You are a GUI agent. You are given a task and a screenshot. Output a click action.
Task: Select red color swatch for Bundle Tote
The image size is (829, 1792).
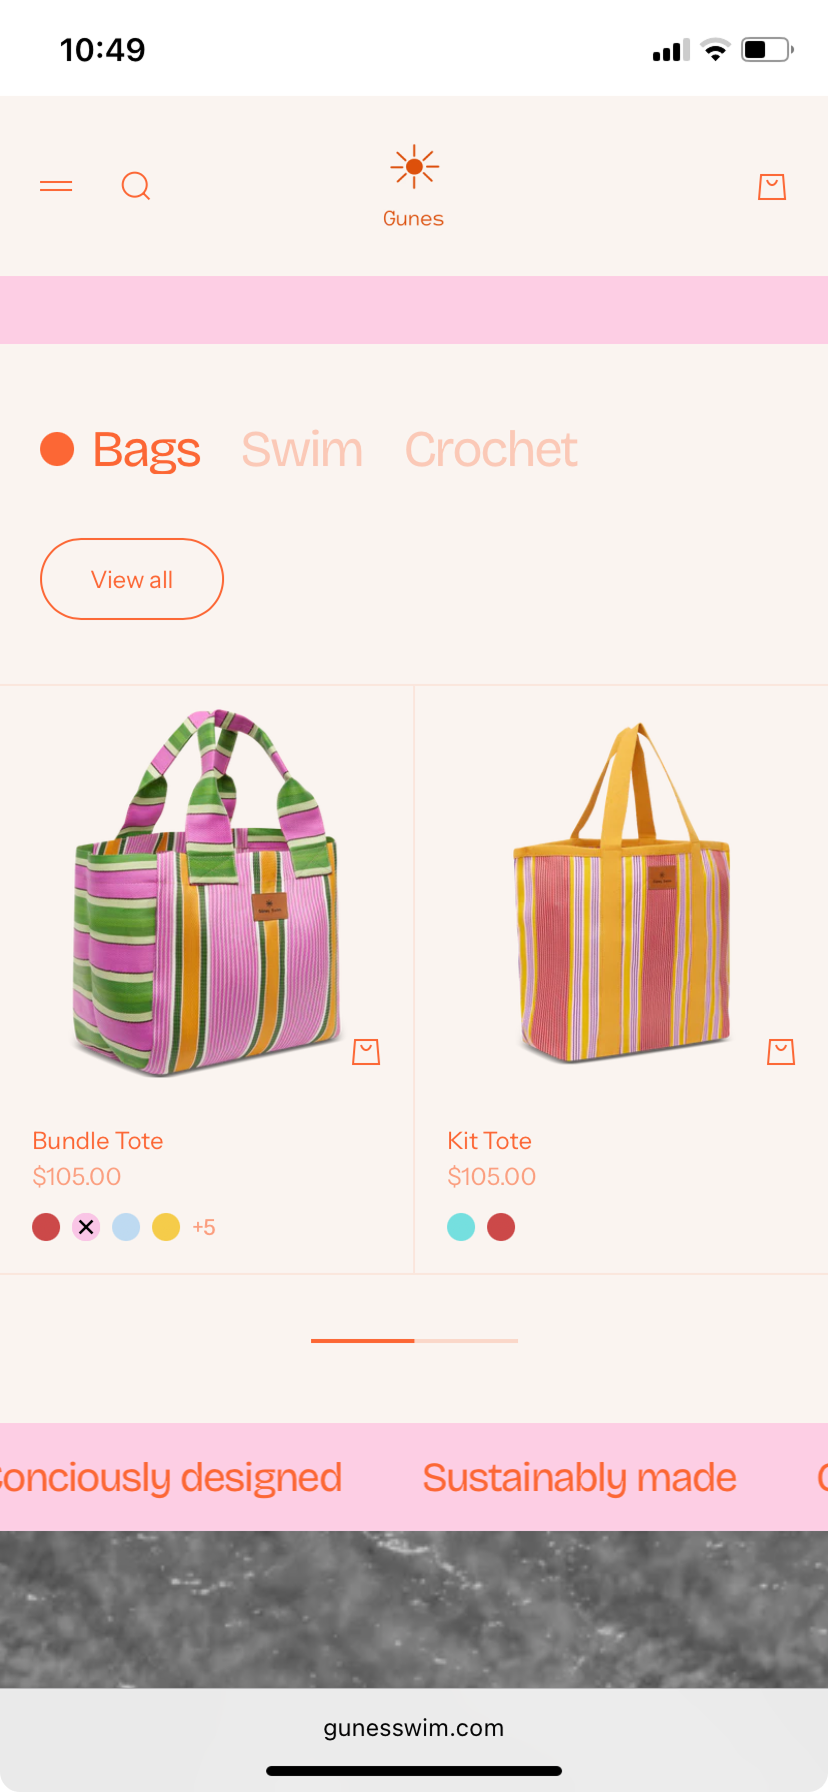(x=46, y=1227)
